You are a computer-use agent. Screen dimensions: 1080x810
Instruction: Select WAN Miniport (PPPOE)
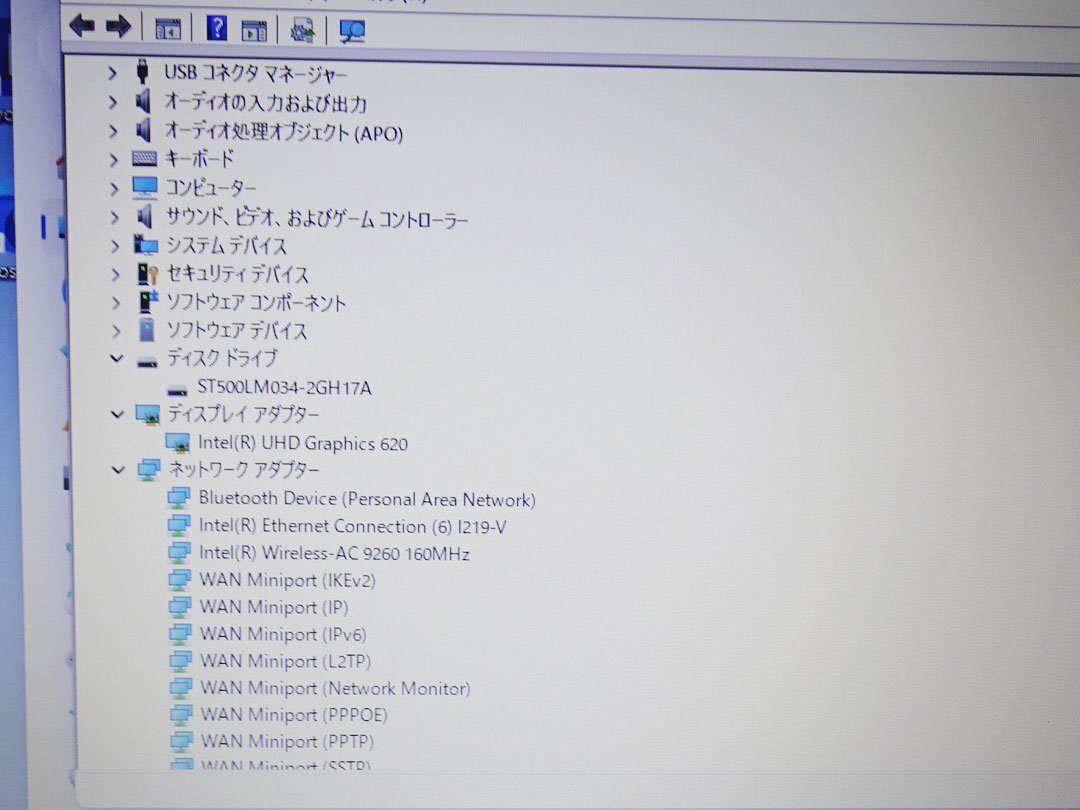pyautogui.click(x=294, y=715)
